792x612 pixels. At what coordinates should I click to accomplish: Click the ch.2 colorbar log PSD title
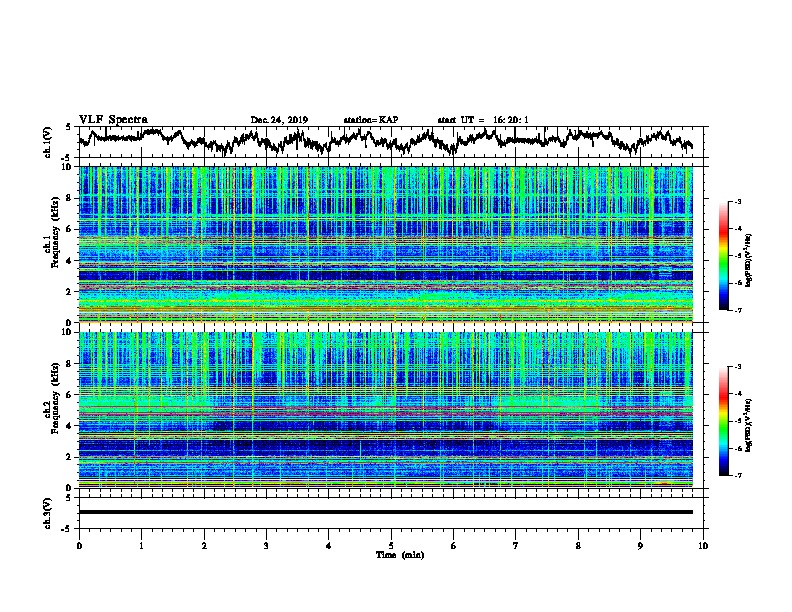[749, 426]
